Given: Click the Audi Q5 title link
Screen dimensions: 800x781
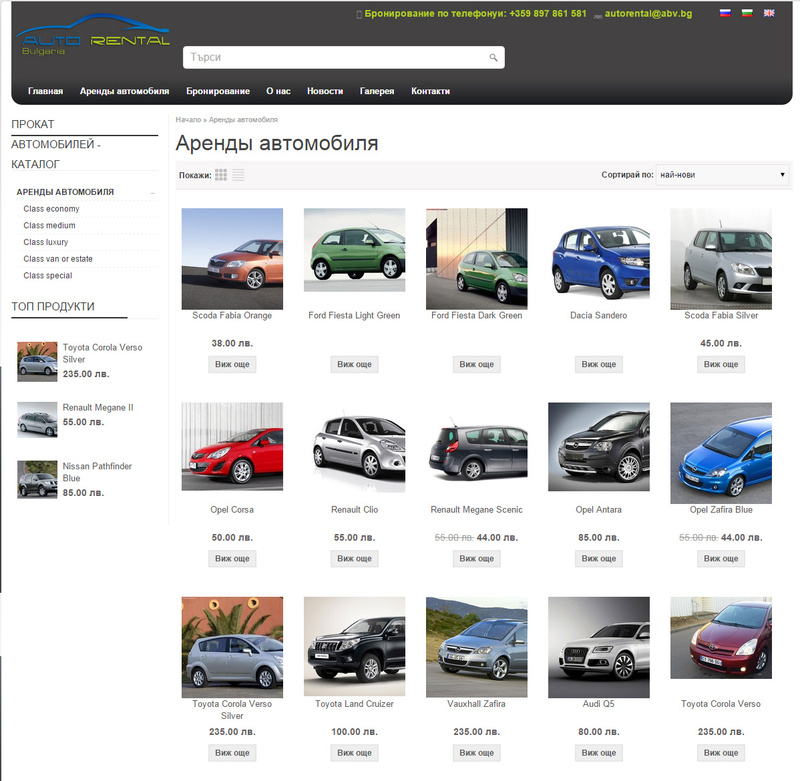Looking at the screenshot, I should pos(599,704).
